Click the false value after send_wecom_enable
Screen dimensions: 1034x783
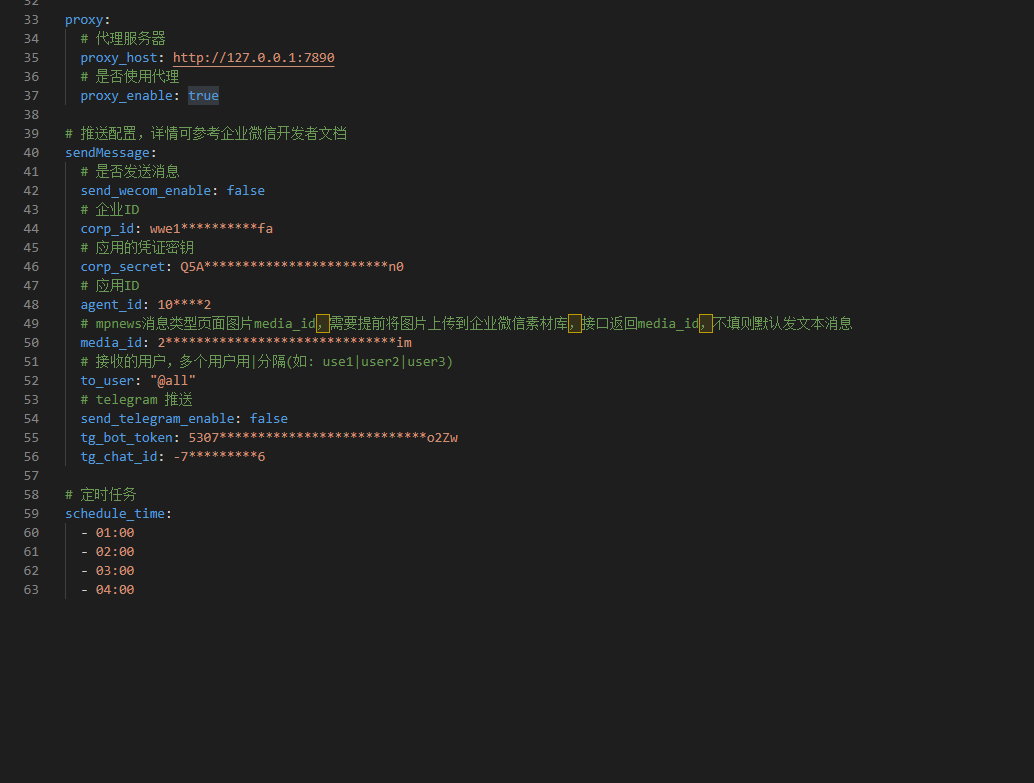pyautogui.click(x=245, y=190)
